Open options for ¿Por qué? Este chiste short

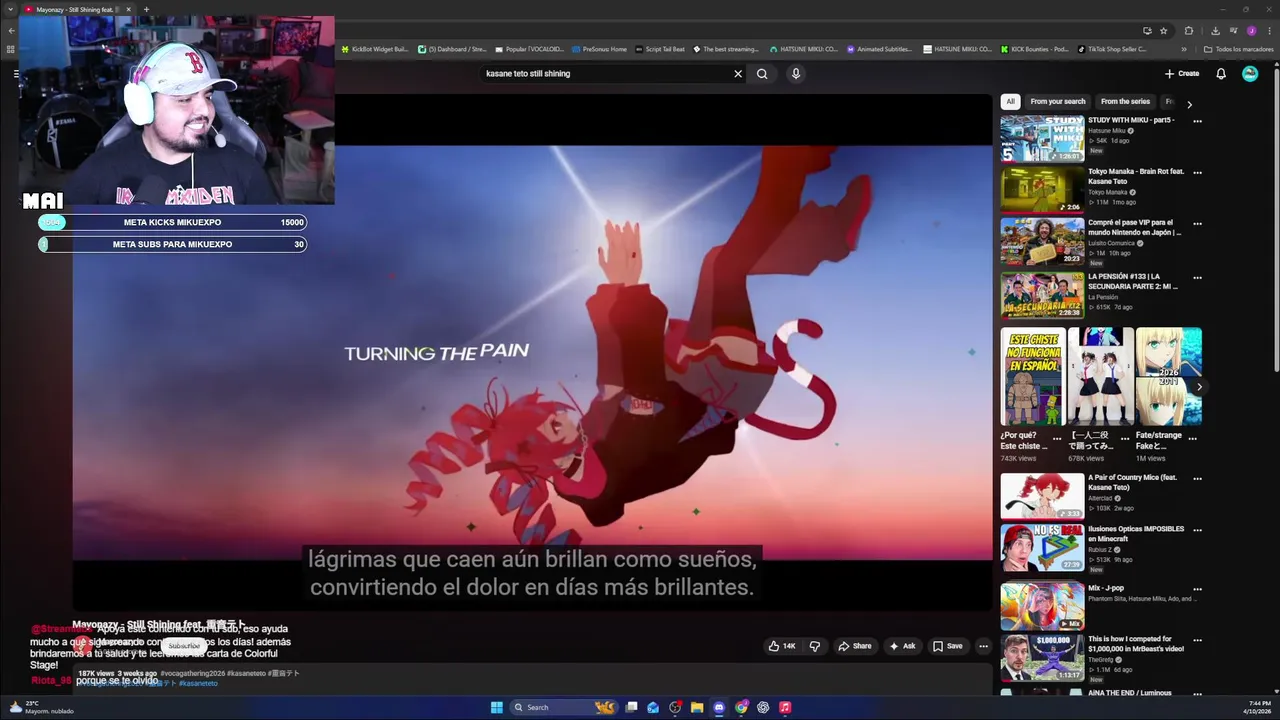(1057, 438)
